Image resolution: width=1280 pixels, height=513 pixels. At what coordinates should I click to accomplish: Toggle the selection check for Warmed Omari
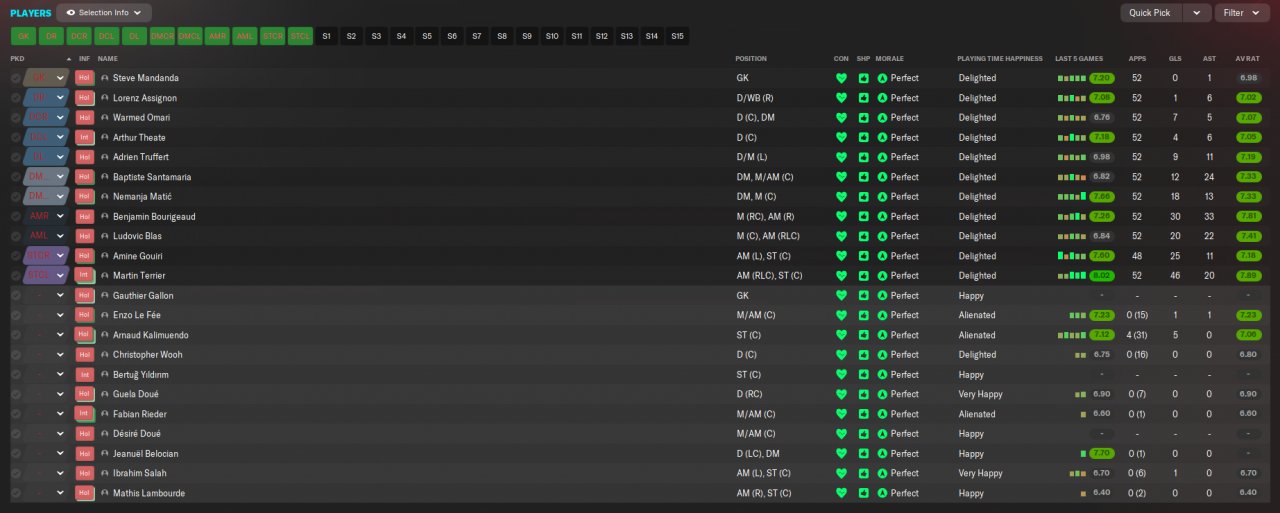[16, 117]
